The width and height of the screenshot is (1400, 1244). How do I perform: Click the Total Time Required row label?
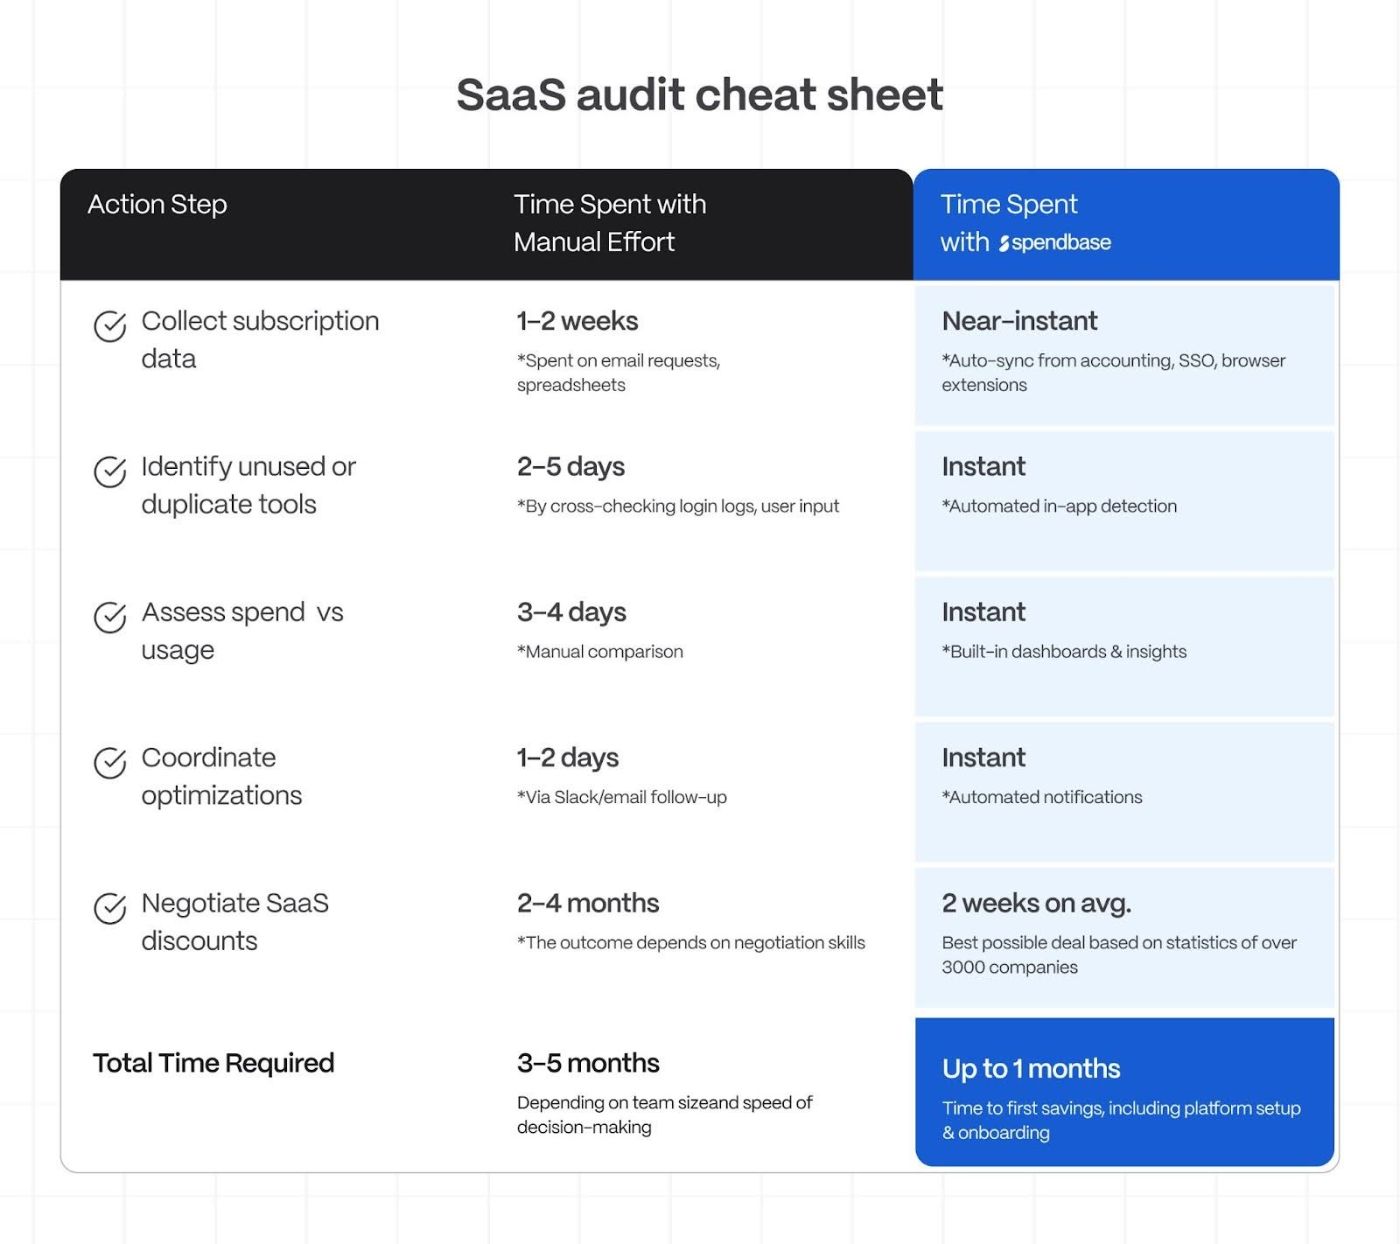(213, 1063)
